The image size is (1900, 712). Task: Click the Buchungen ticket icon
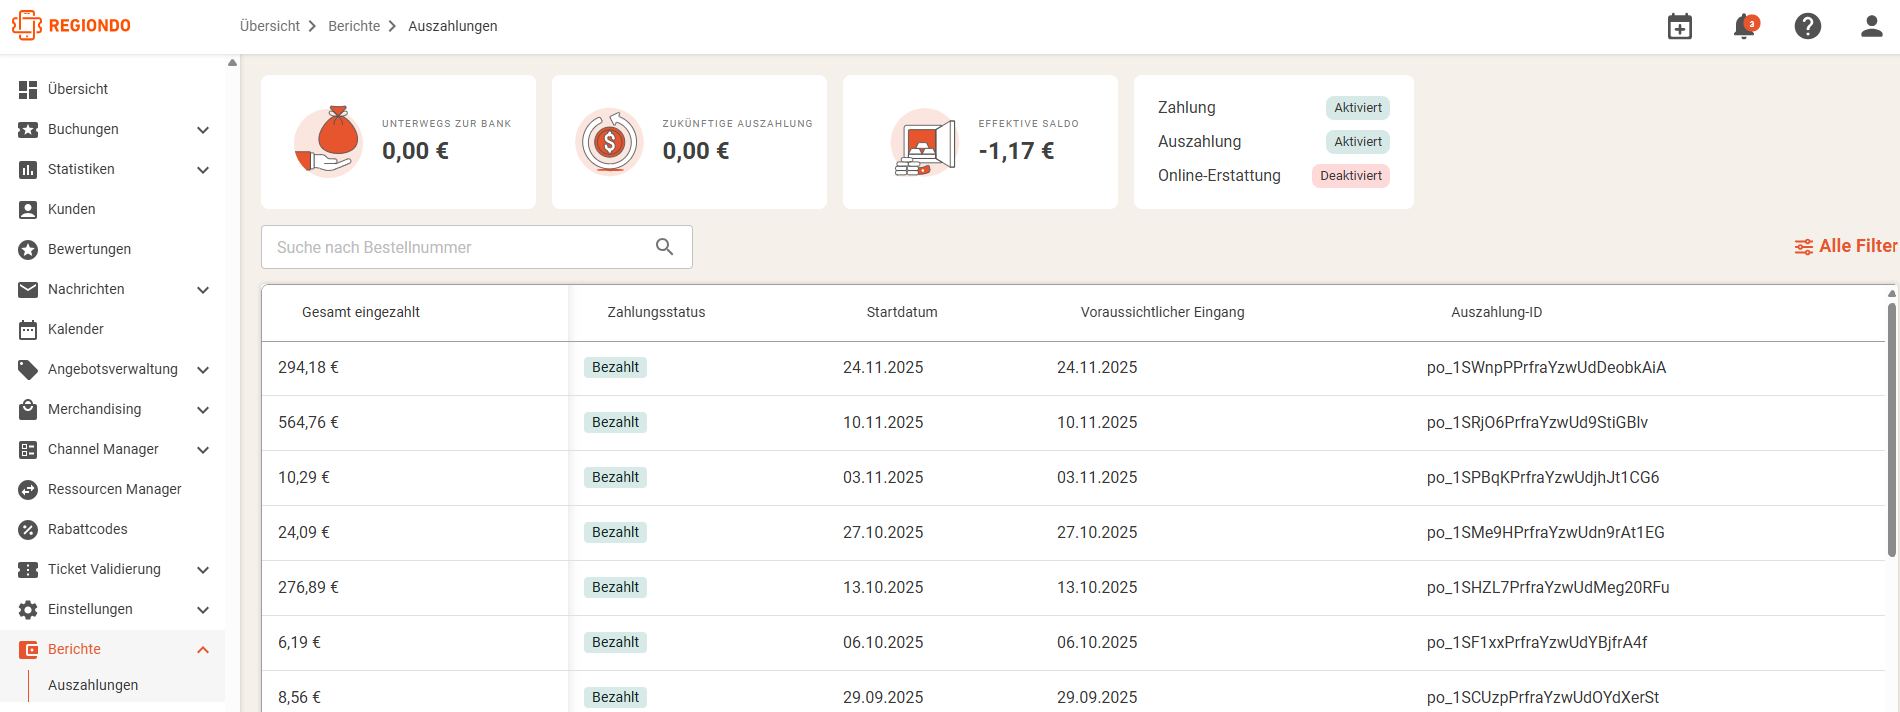point(28,129)
